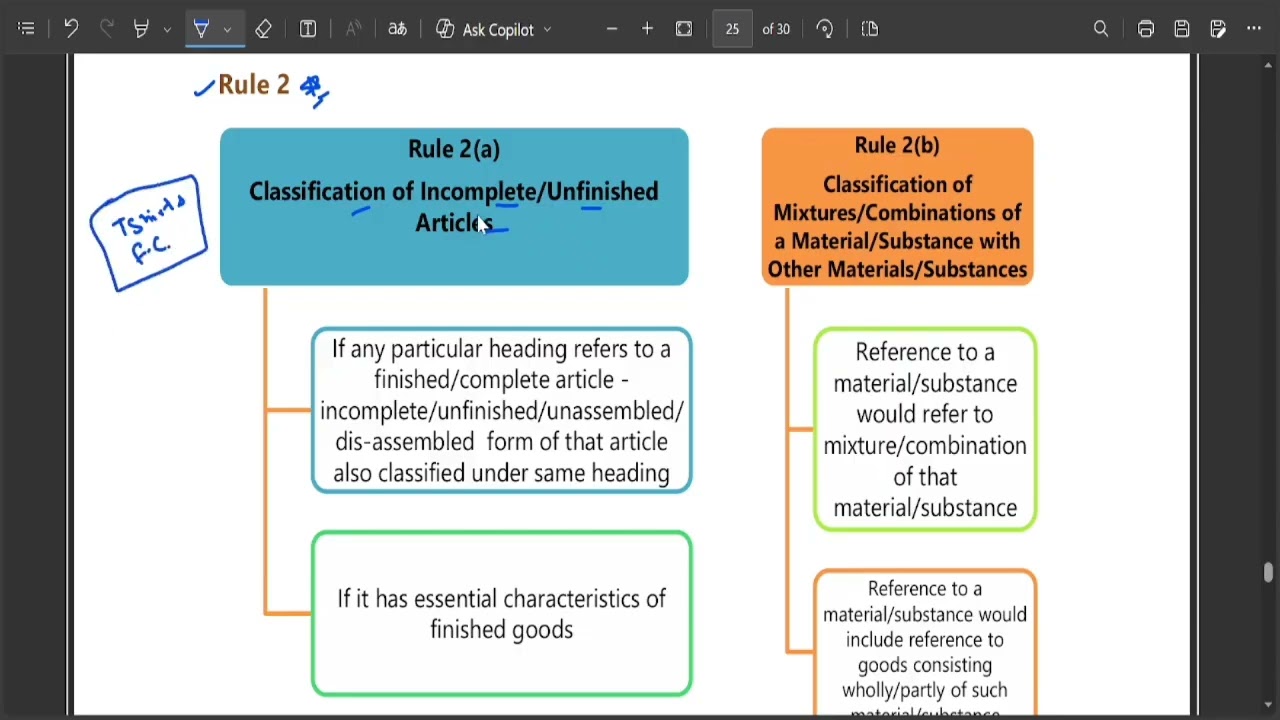Image resolution: width=1280 pixels, height=720 pixels.
Task: Expand draw pen options dropdown
Action: pos(167,30)
